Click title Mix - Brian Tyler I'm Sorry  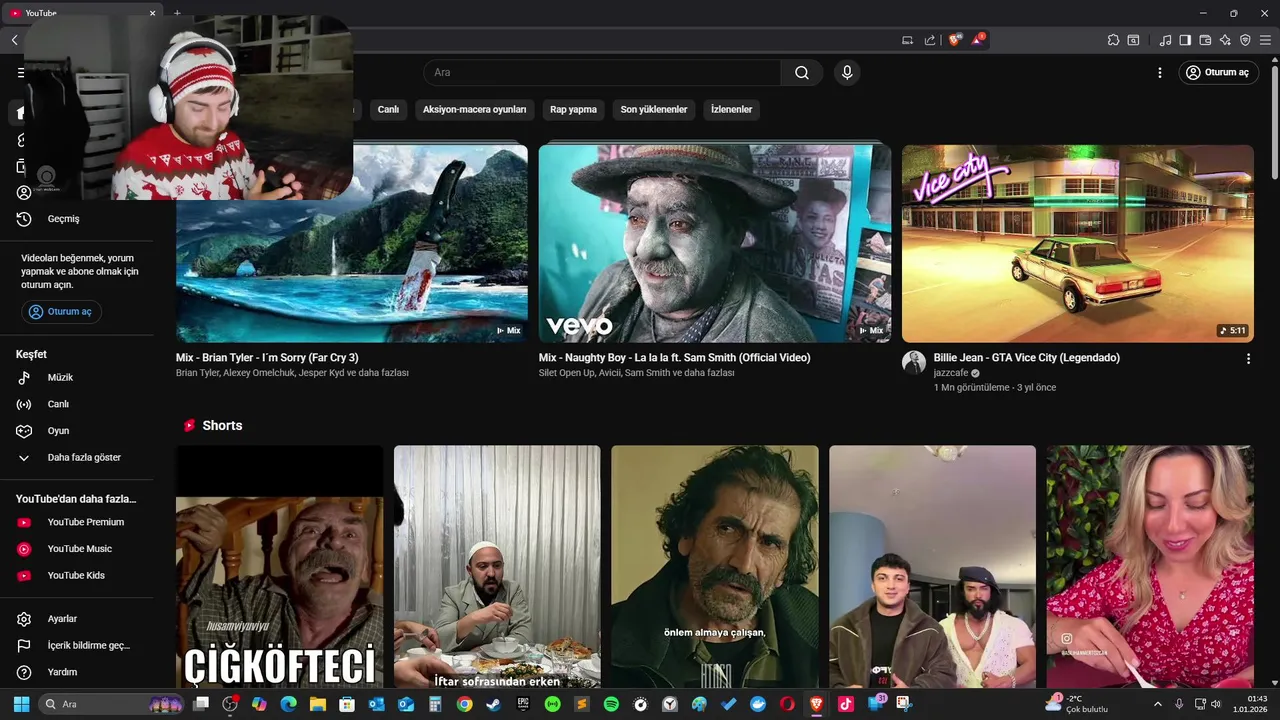[x=267, y=358]
